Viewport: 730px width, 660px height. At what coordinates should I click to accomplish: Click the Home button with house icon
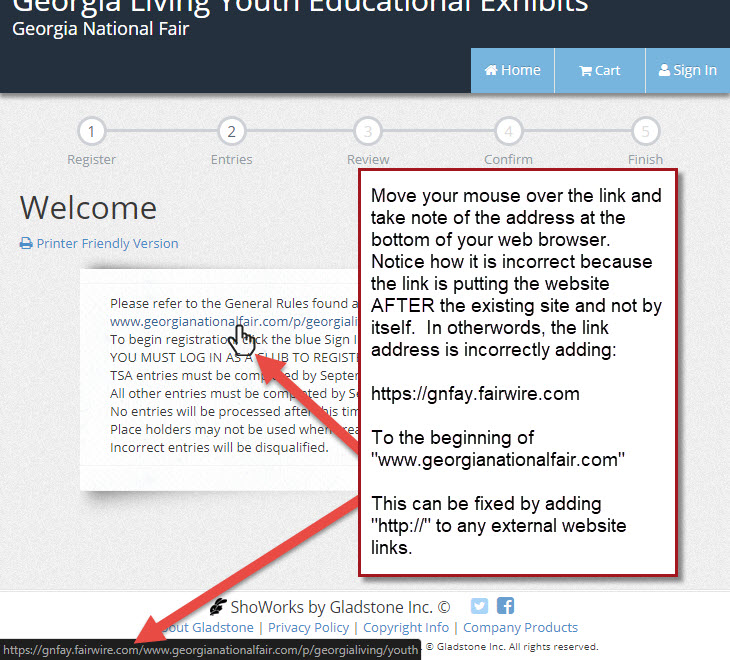point(512,70)
